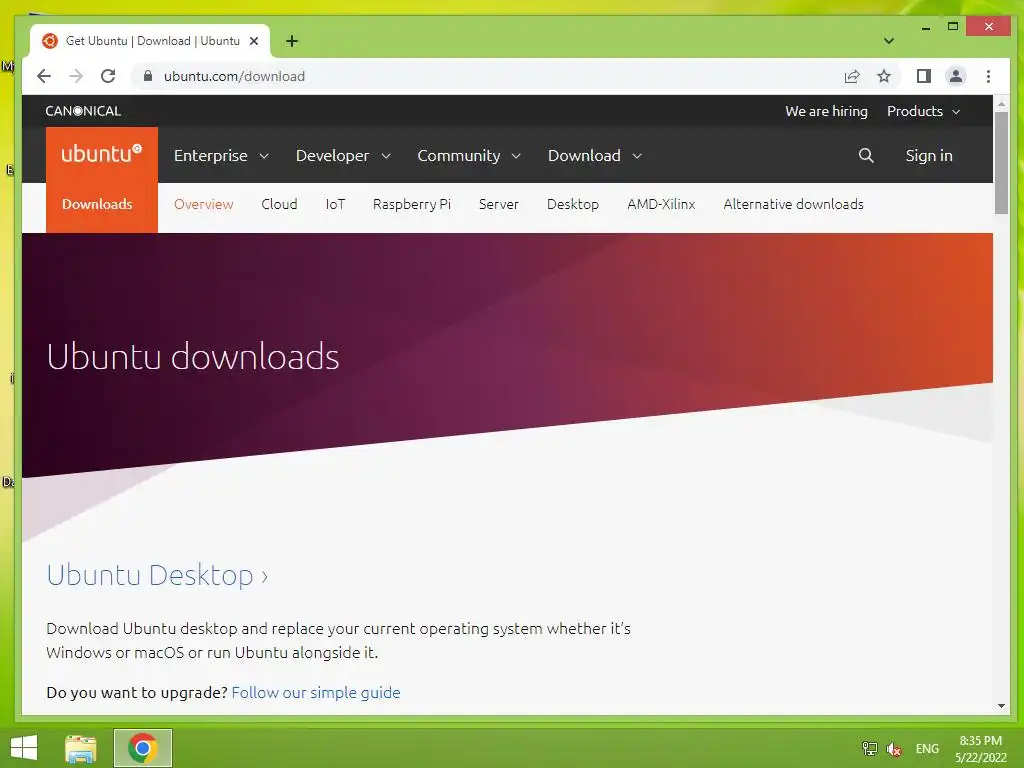Open the Chrome profile avatar

pos(955,76)
